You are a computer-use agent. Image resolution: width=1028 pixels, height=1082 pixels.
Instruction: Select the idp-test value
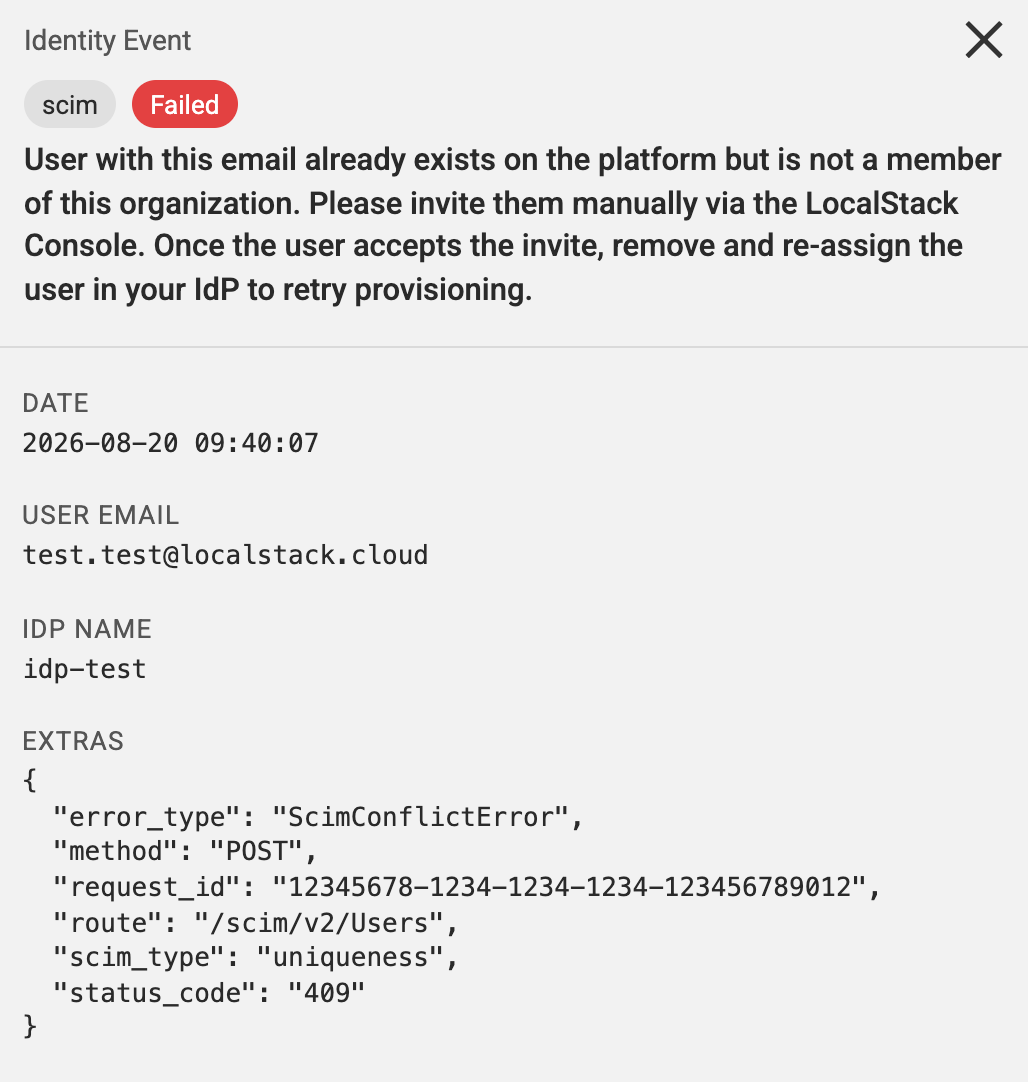pos(85,669)
